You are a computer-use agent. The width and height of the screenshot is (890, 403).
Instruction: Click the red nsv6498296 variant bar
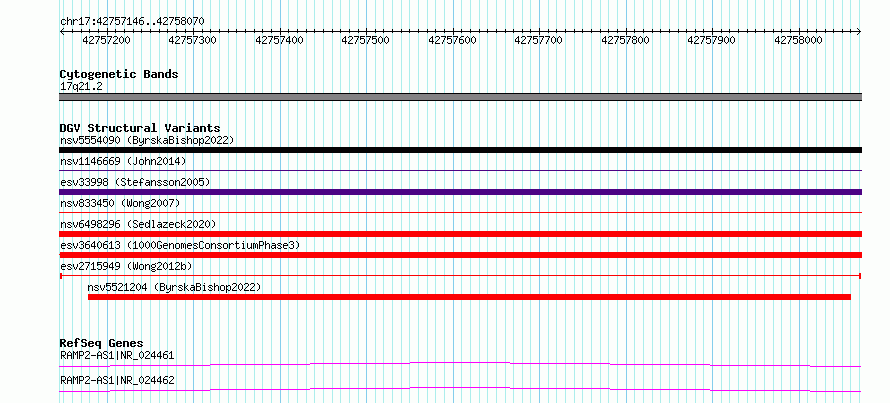[x=460, y=234]
